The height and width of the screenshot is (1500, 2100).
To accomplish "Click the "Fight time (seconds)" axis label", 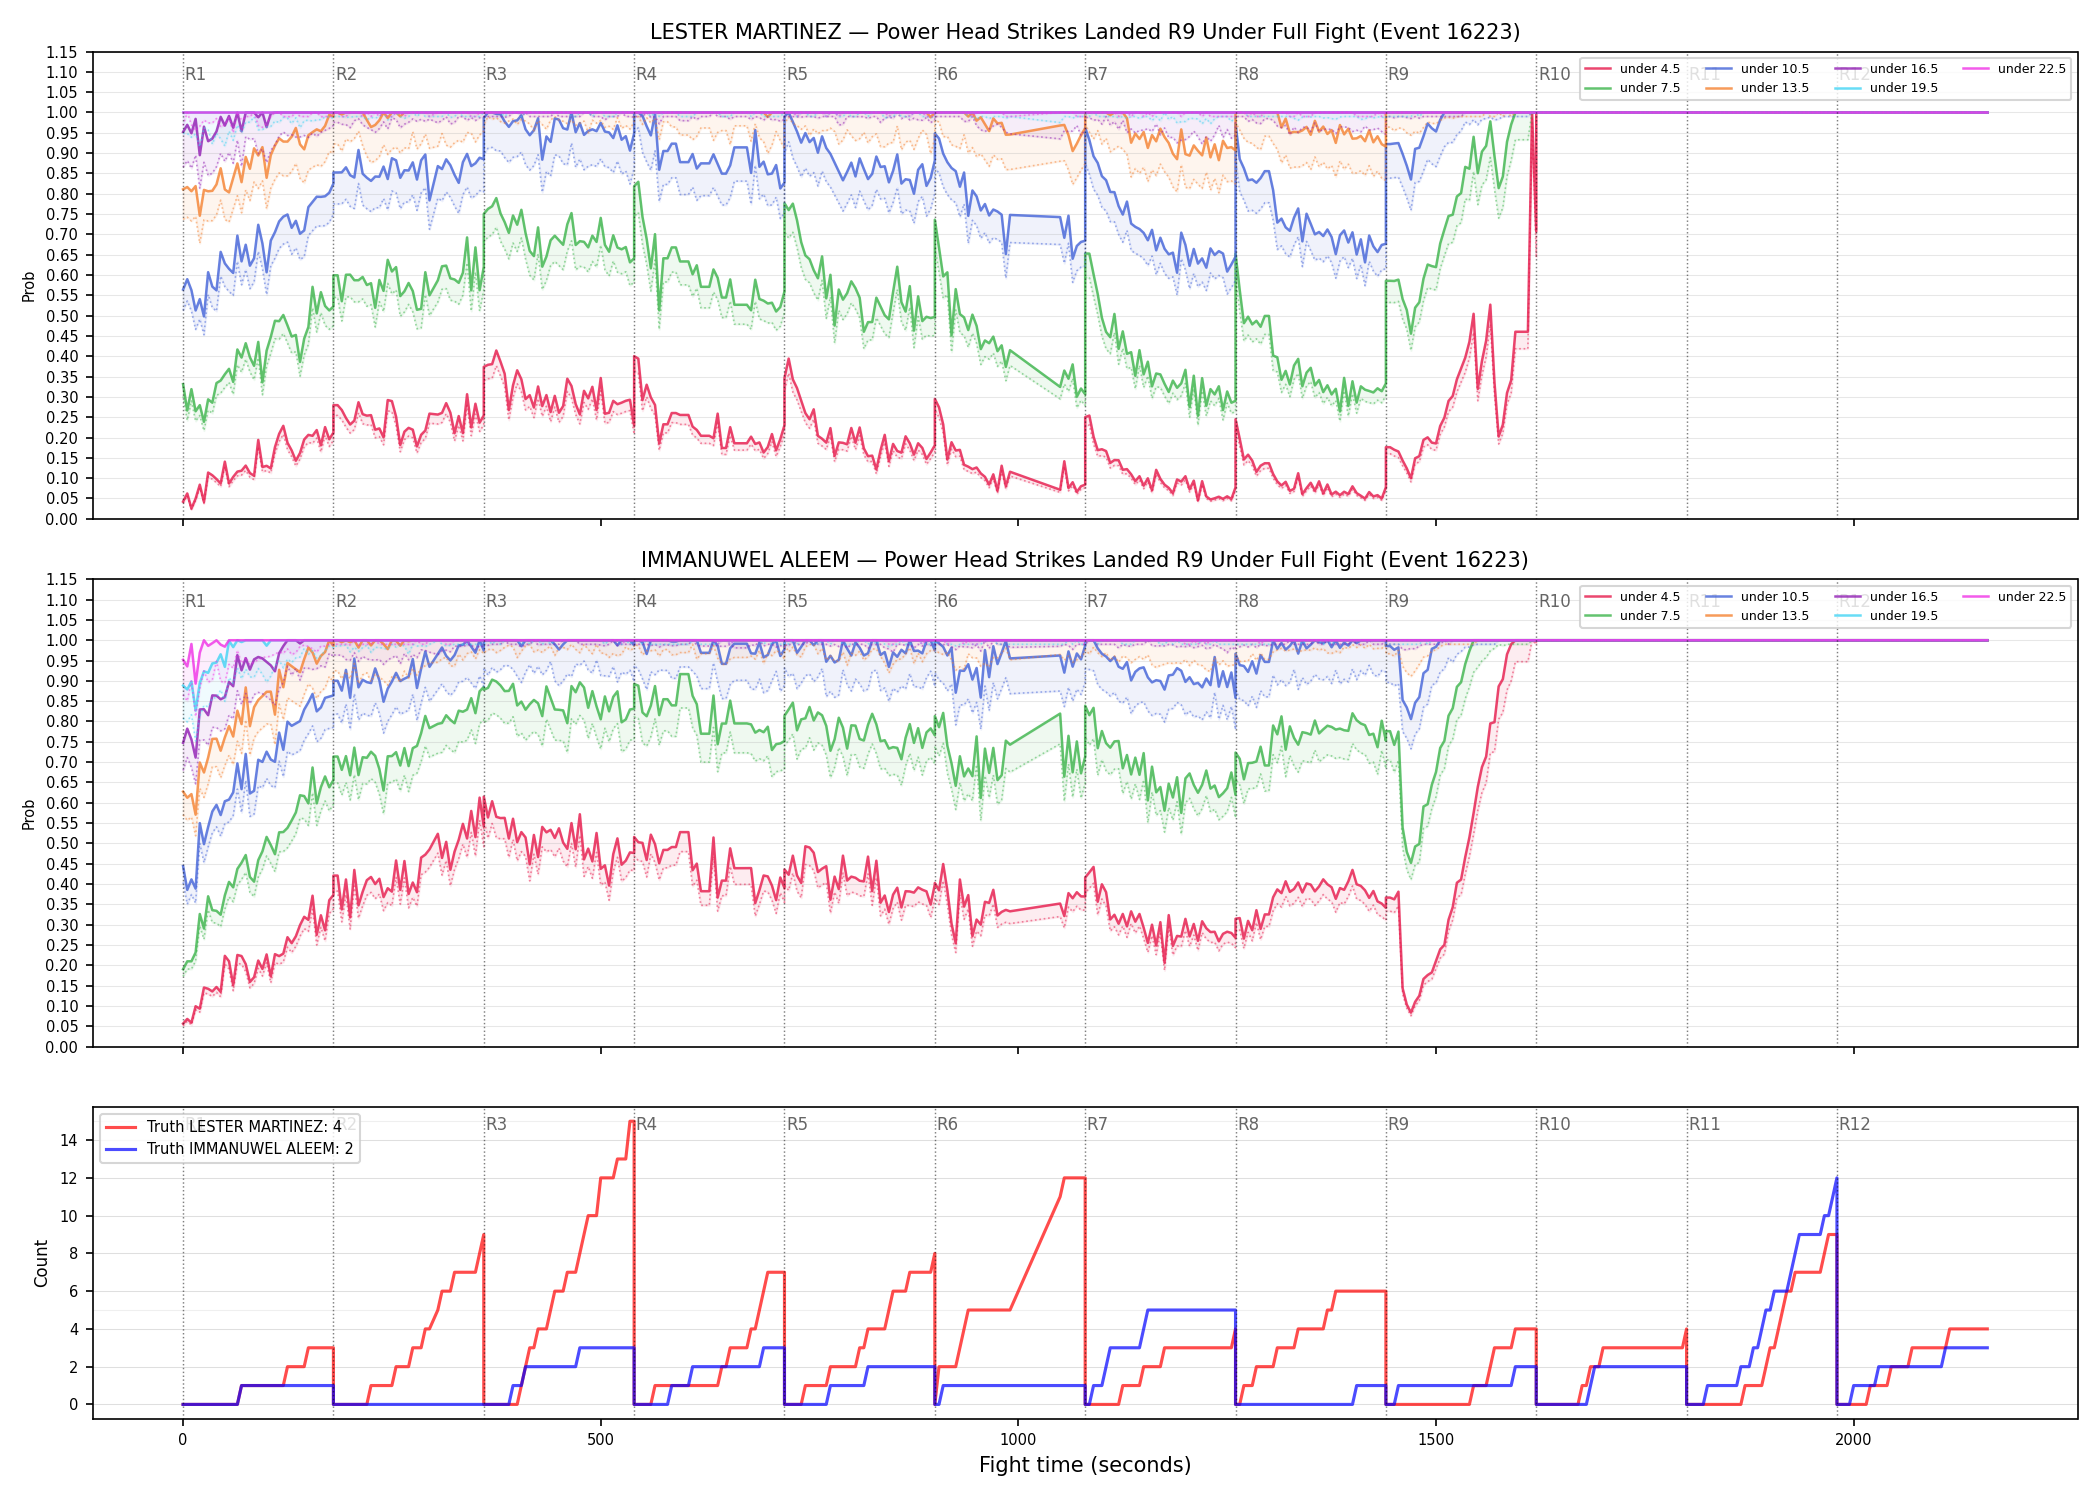I will pyautogui.click(x=1085, y=1465).
